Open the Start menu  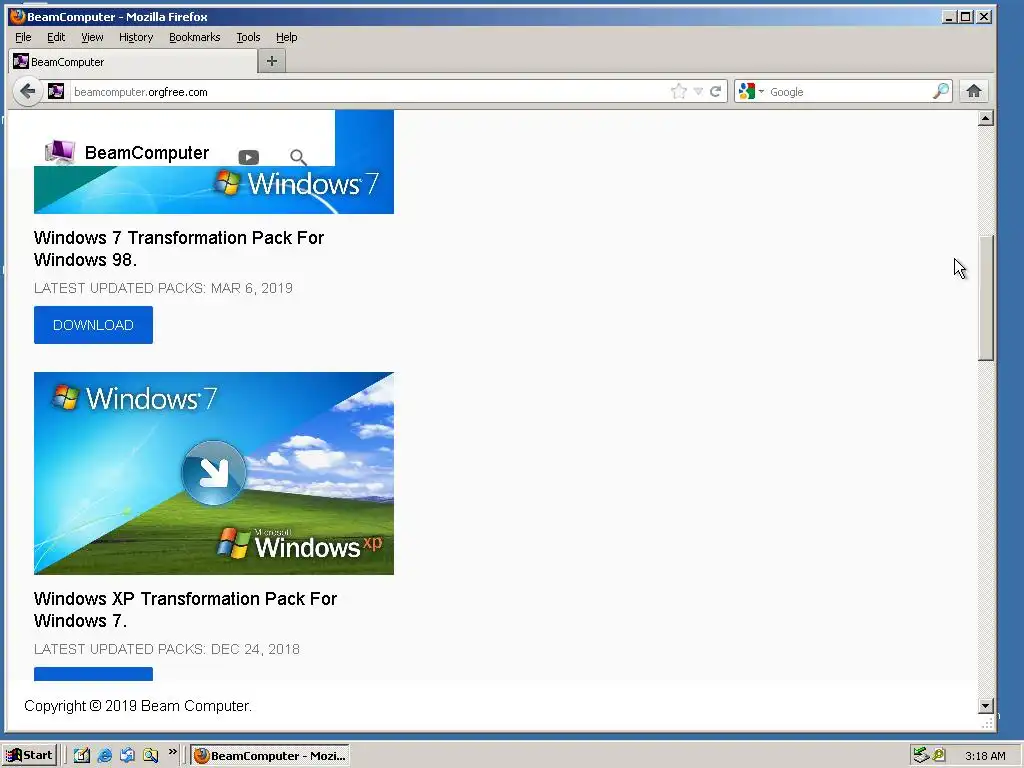30,756
